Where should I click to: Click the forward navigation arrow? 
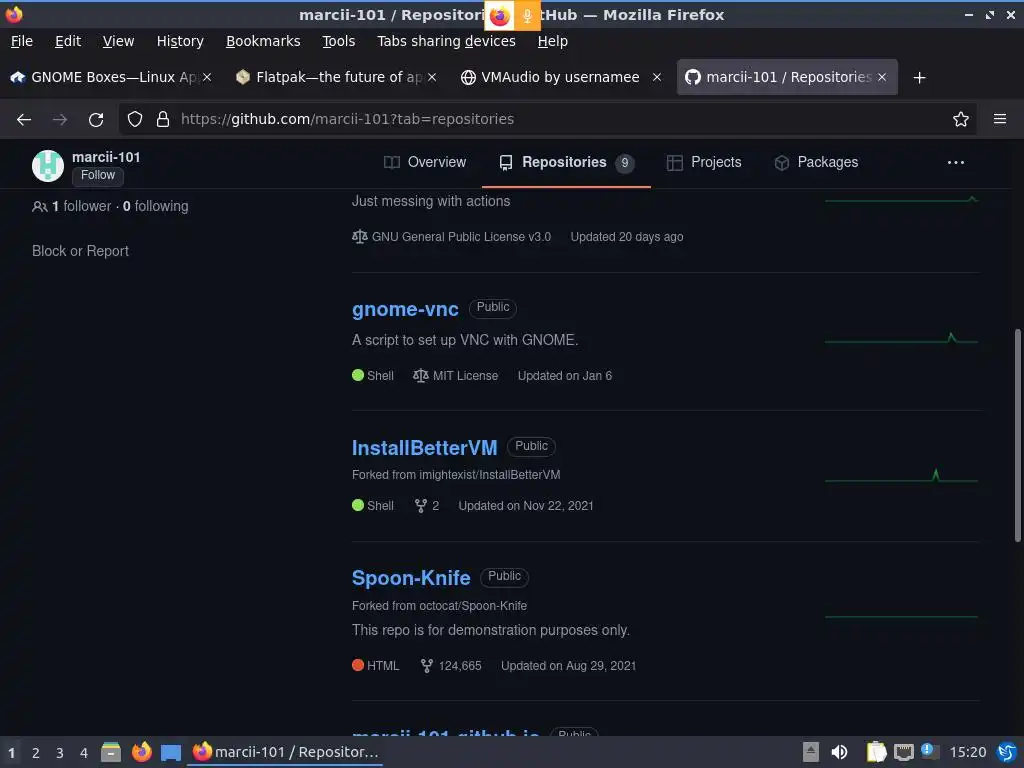pos(60,120)
